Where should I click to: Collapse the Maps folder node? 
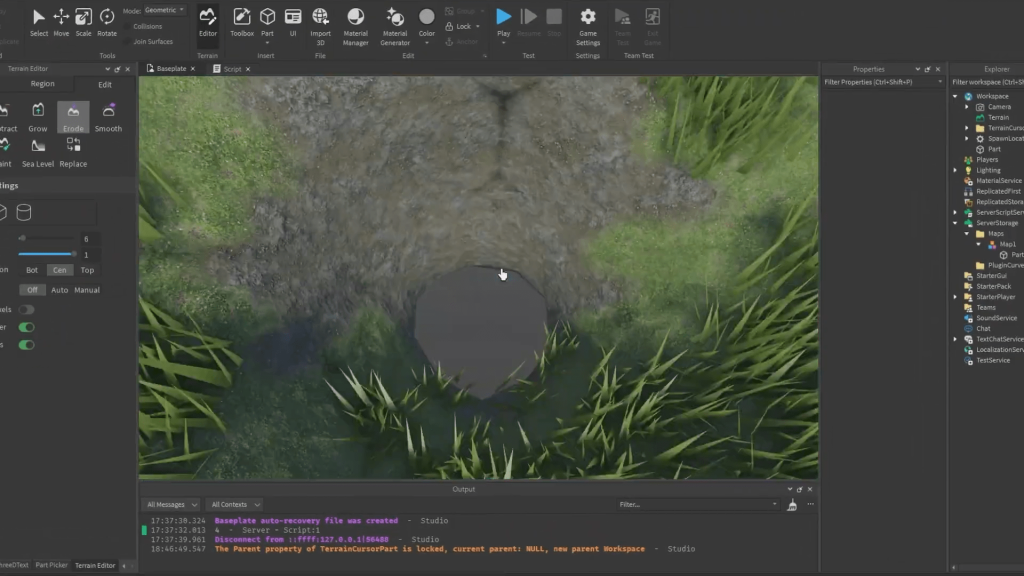click(x=967, y=233)
